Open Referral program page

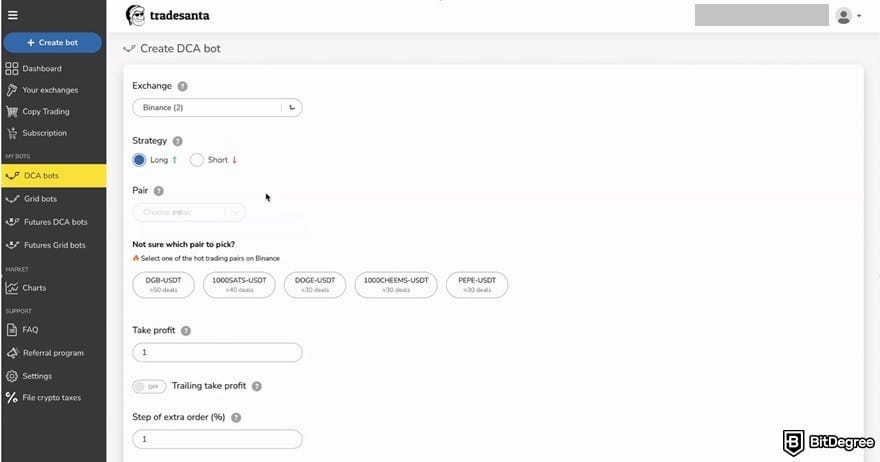pos(53,353)
